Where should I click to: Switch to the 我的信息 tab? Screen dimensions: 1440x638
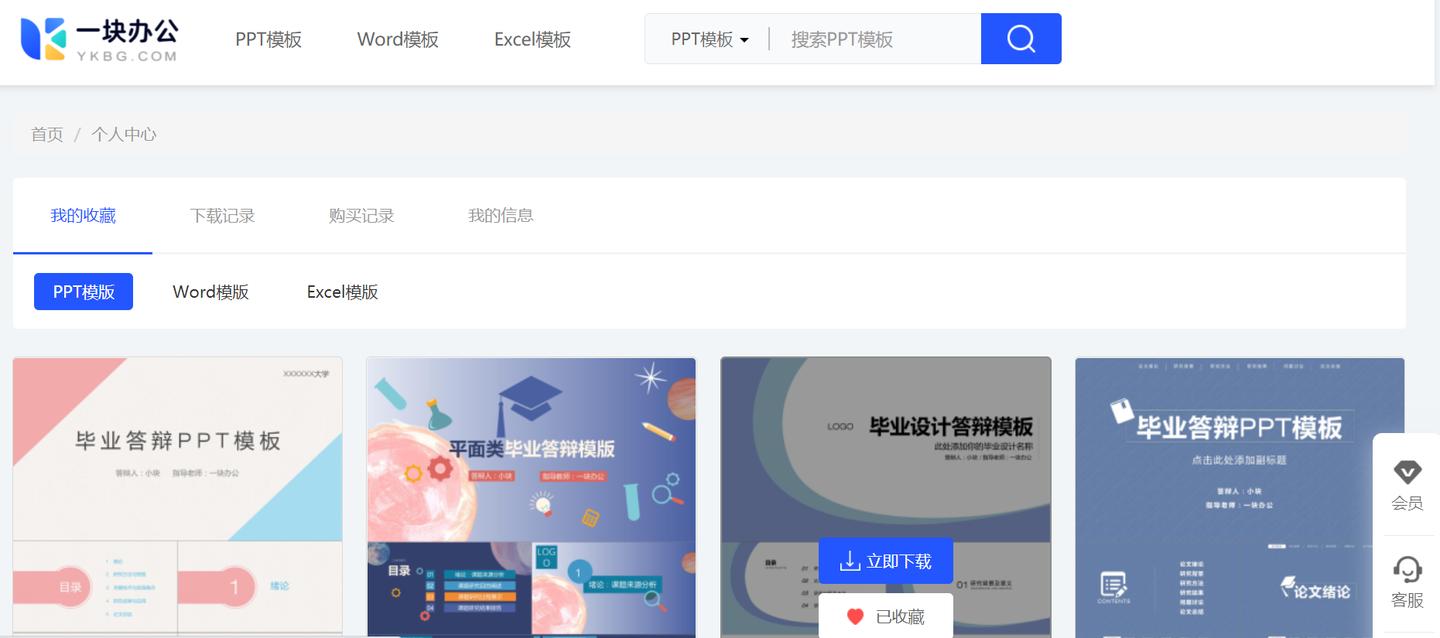click(500, 215)
